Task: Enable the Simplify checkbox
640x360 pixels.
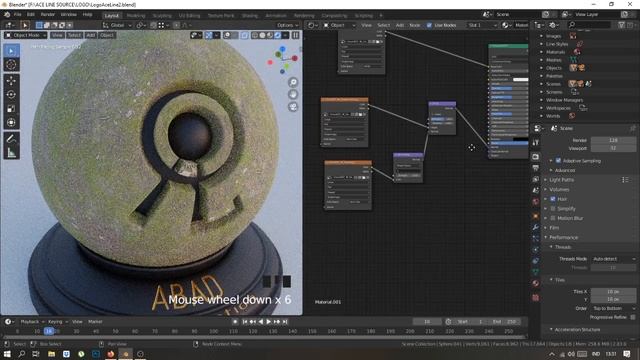Action: 553,209
